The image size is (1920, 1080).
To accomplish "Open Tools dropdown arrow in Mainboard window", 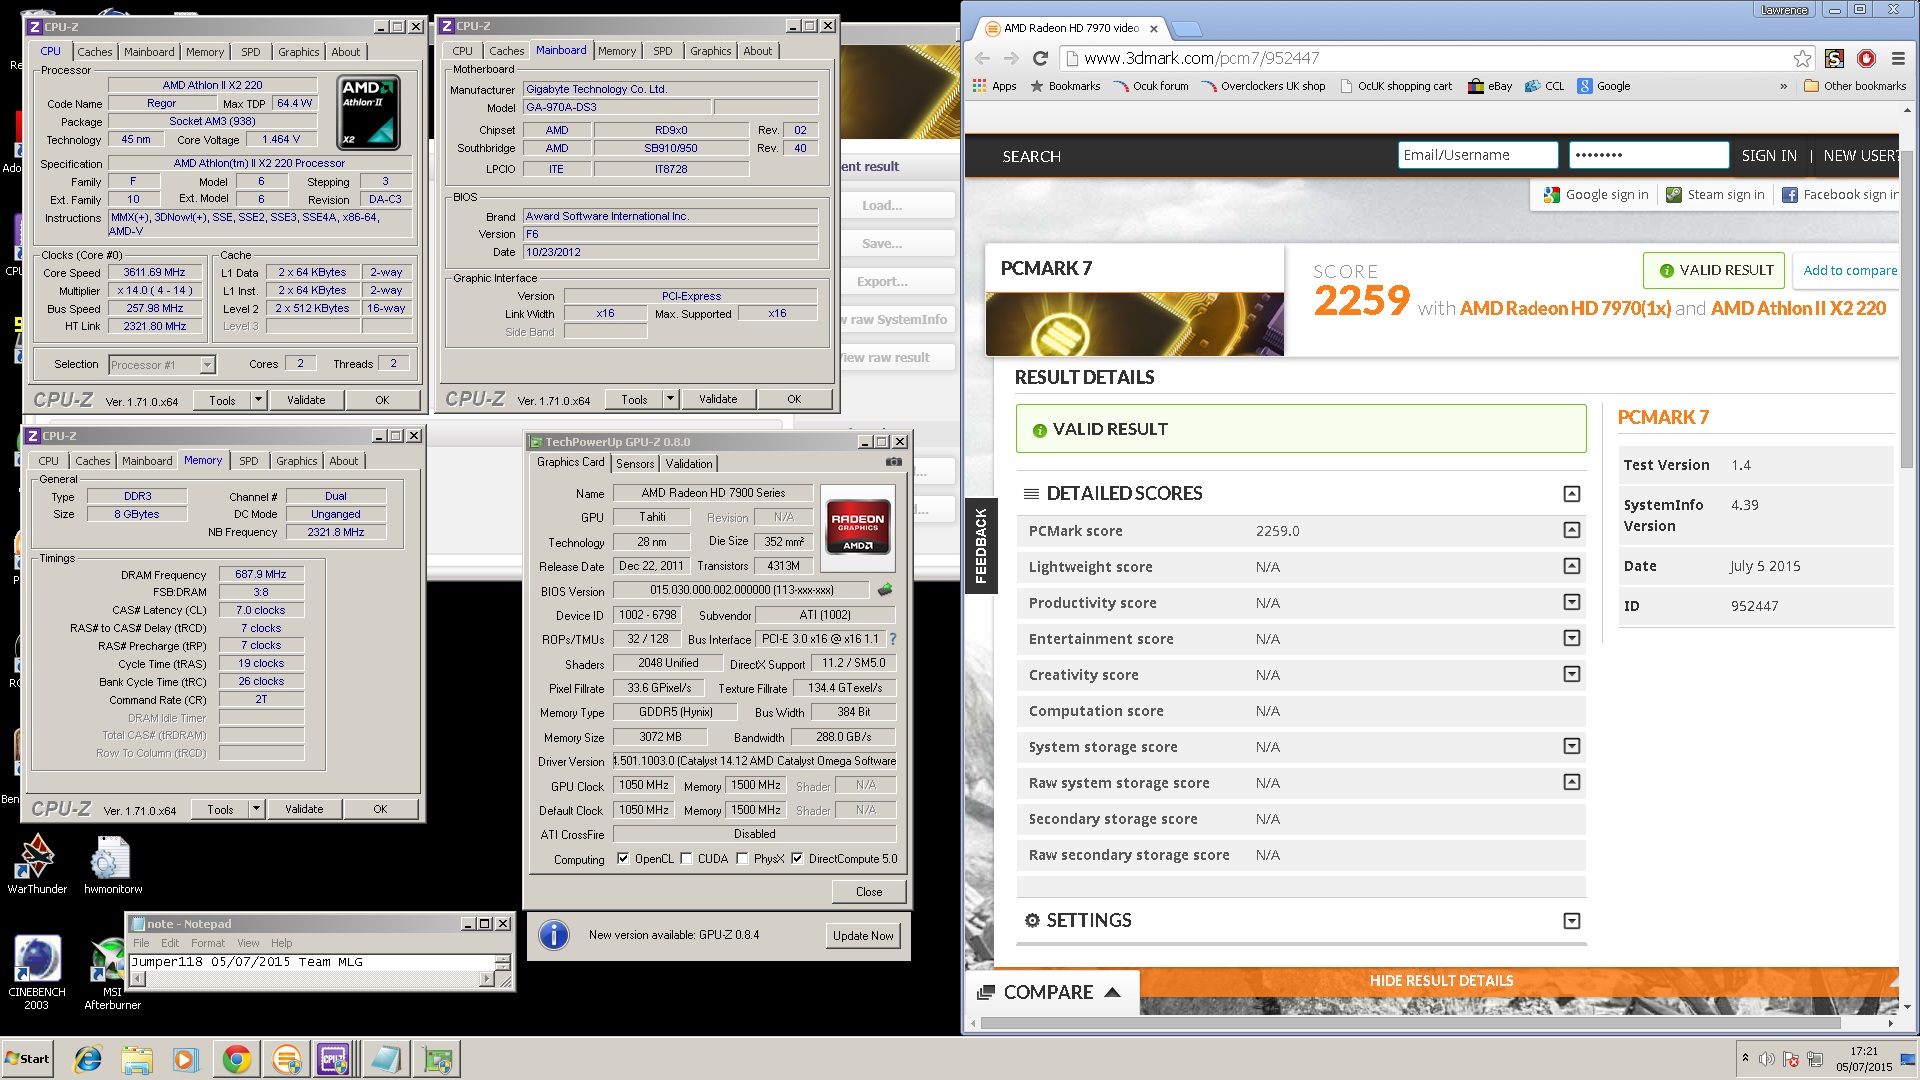I will (670, 399).
